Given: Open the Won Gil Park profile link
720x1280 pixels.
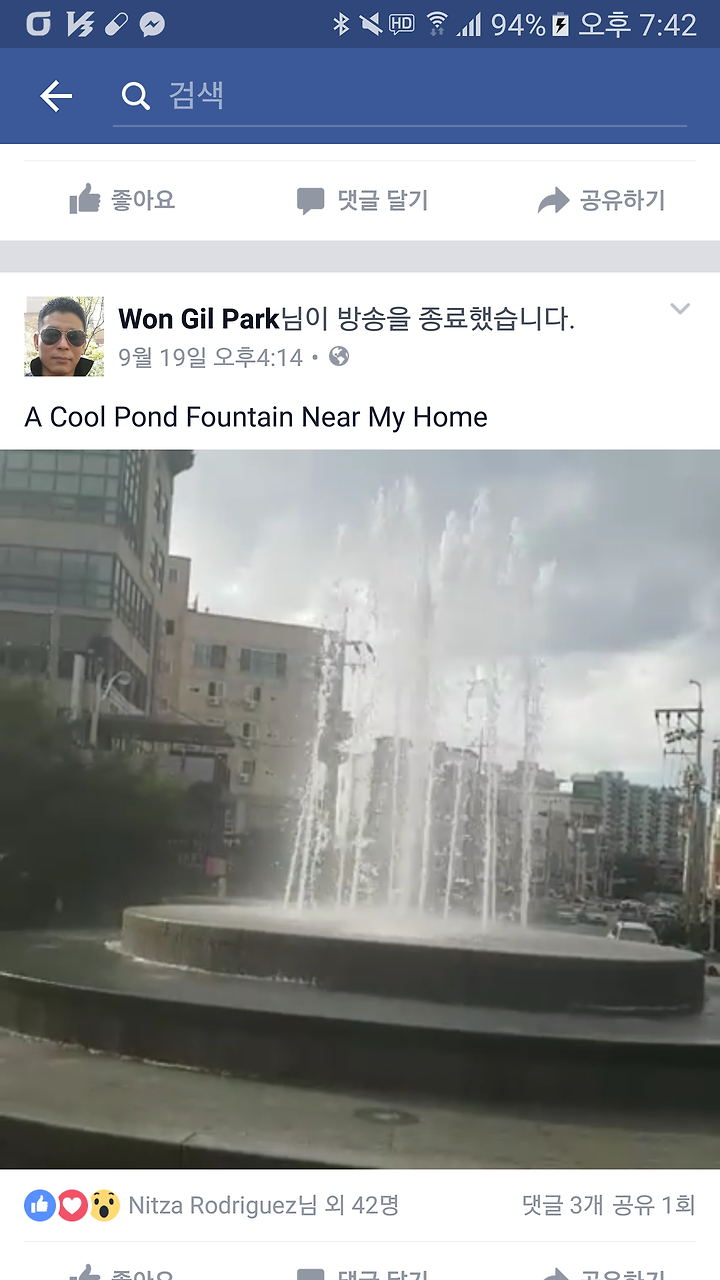Looking at the screenshot, I should tap(198, 319).
